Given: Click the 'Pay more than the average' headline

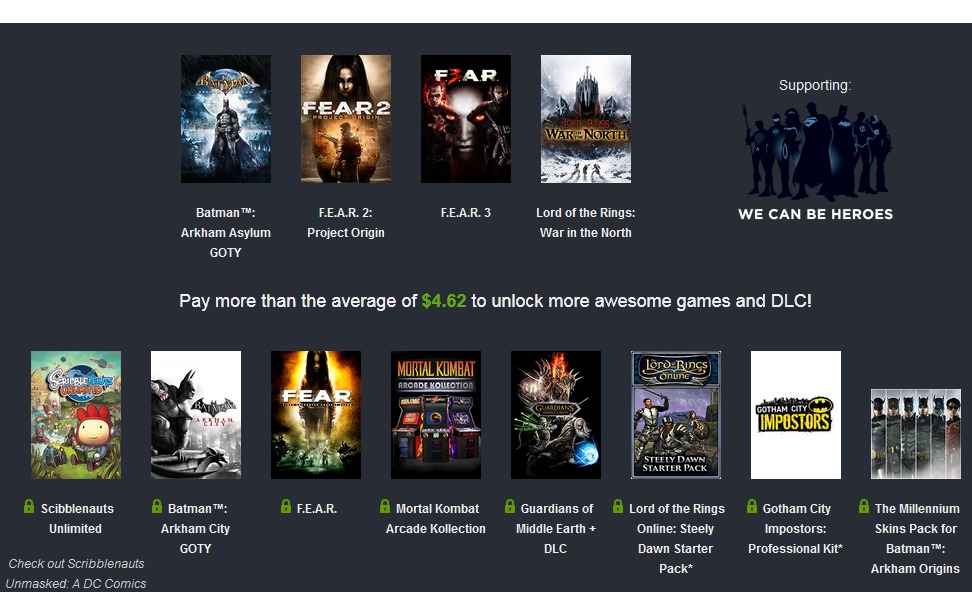Looking at the screenshot, I should click(495, 301).
